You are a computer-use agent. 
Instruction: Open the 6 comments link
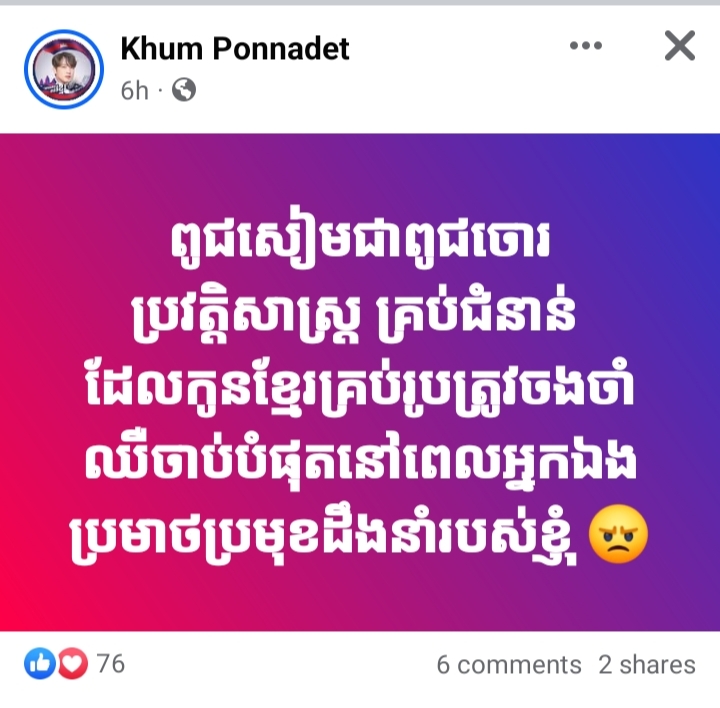point(509,665)
